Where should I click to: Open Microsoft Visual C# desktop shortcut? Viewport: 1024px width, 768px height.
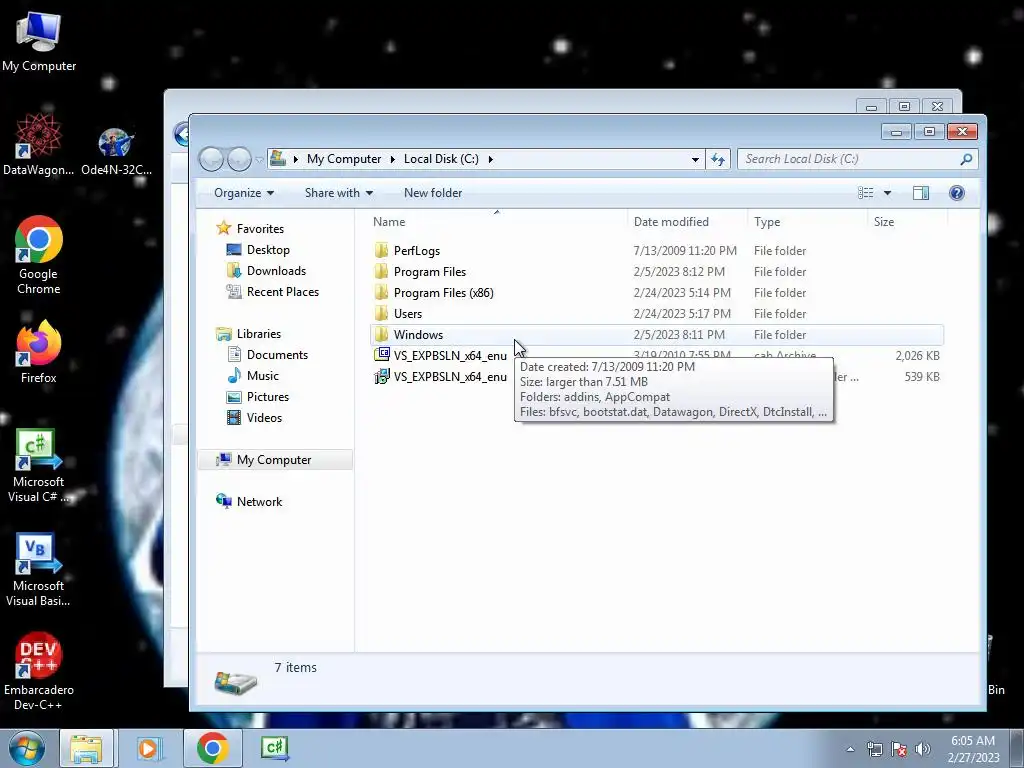tap(39, 465)
